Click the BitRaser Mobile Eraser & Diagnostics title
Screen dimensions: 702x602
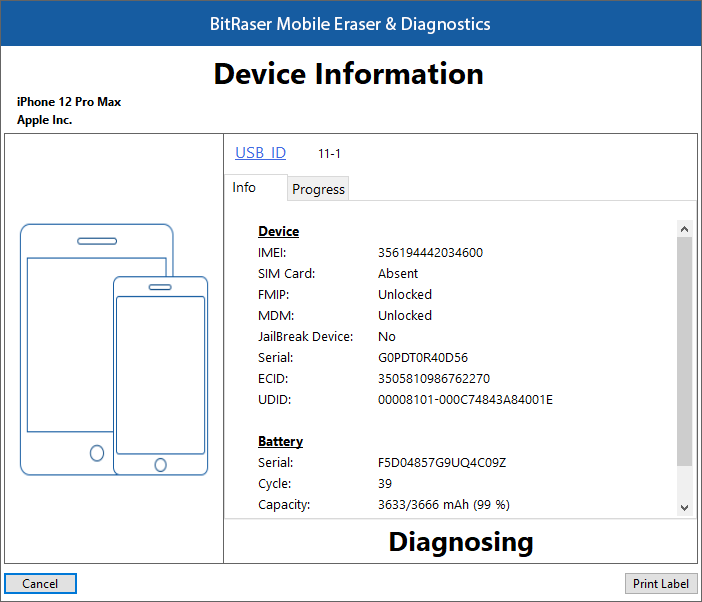point(350,24)
